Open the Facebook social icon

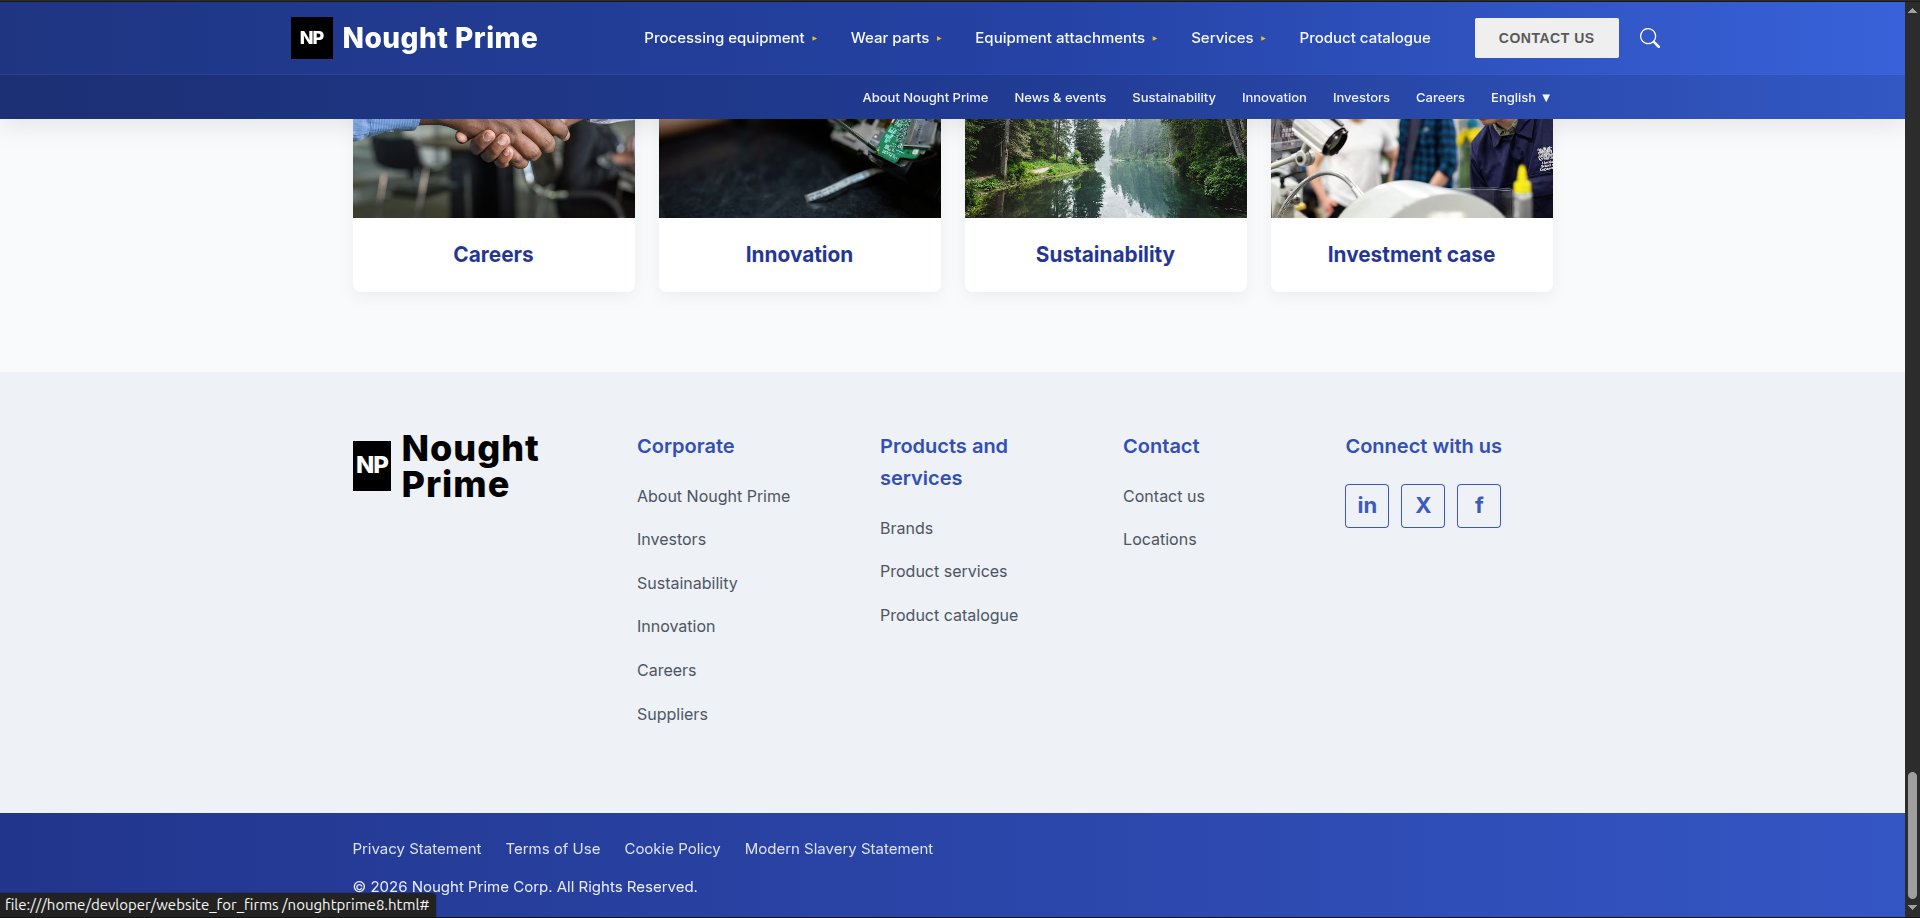click(1478, 506)
